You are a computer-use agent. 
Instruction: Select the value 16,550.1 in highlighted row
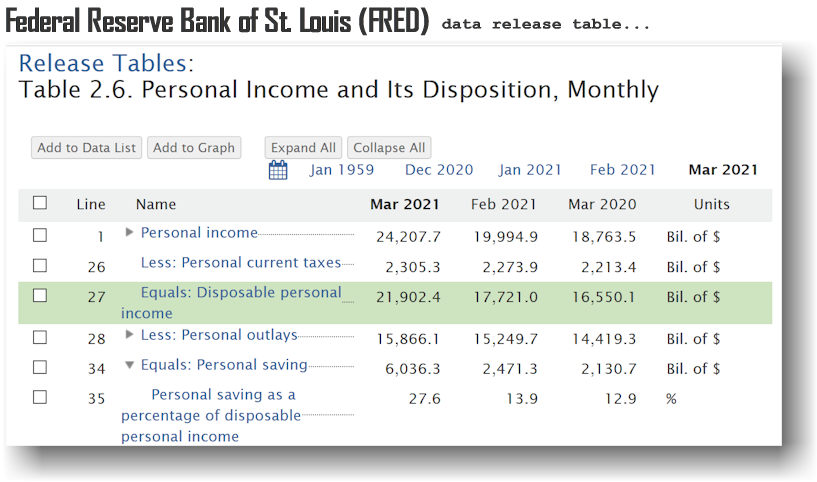coord(603,297)
